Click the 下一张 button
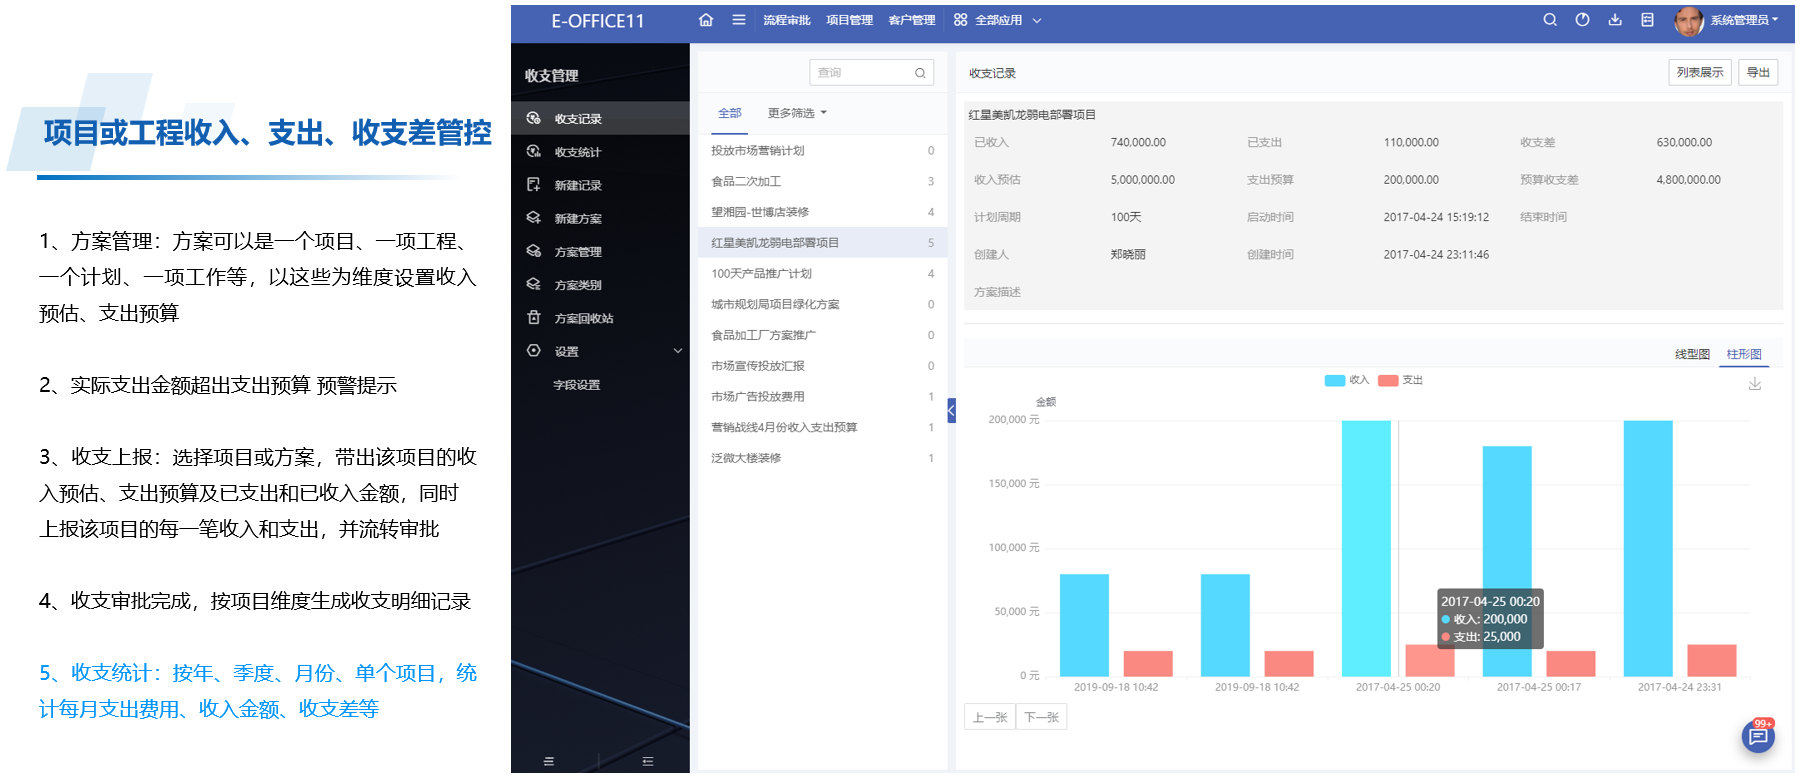The image size is (1806, 780). click(1042, 717)
